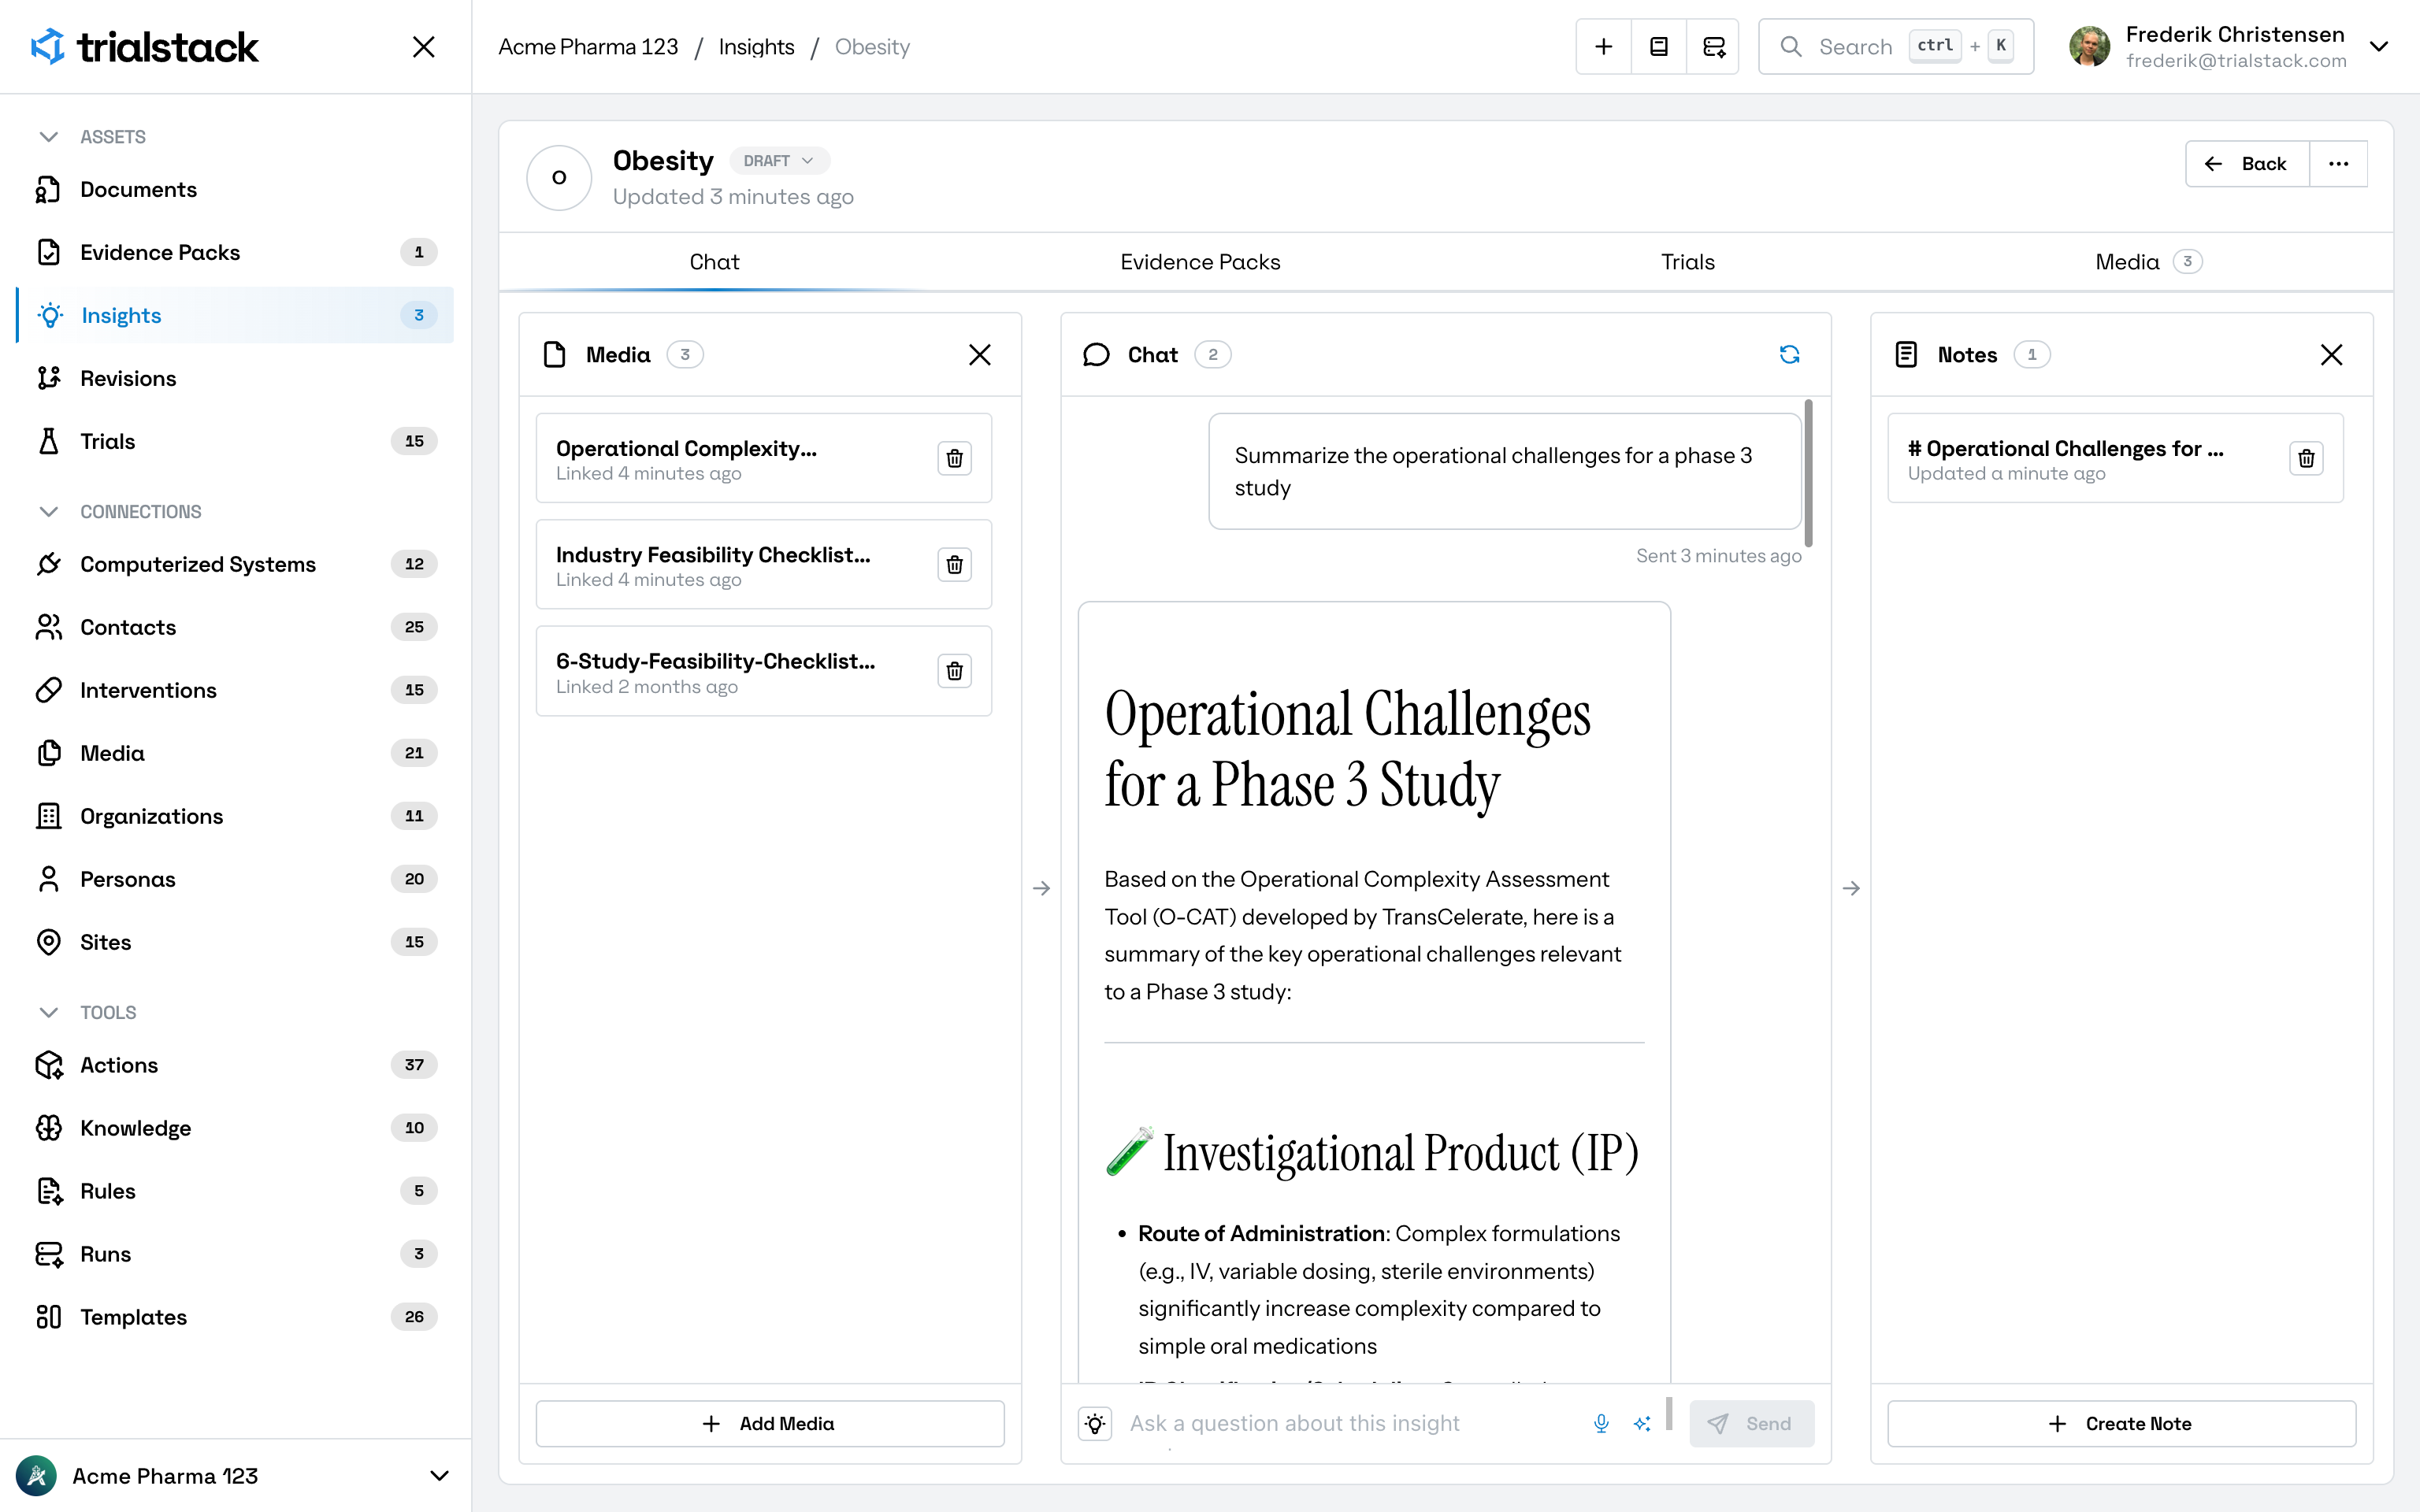
Task: Click the plus icon in top toolbar
Action: click(x=1603, y=47)
